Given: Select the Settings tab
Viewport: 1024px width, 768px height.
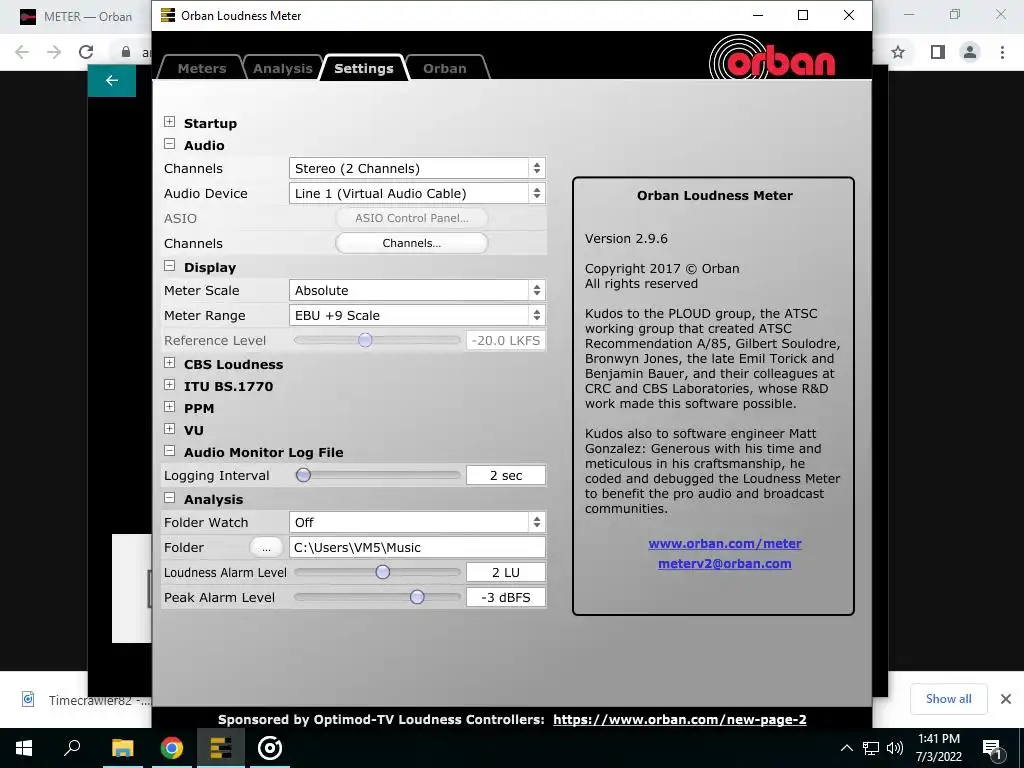Looking at the screenshot, I should click(x=364, y=68).
